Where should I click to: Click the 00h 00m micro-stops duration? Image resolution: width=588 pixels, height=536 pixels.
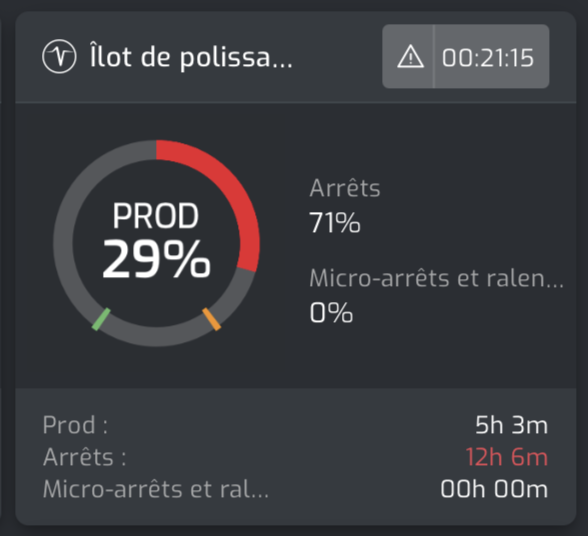pos(494,490)
